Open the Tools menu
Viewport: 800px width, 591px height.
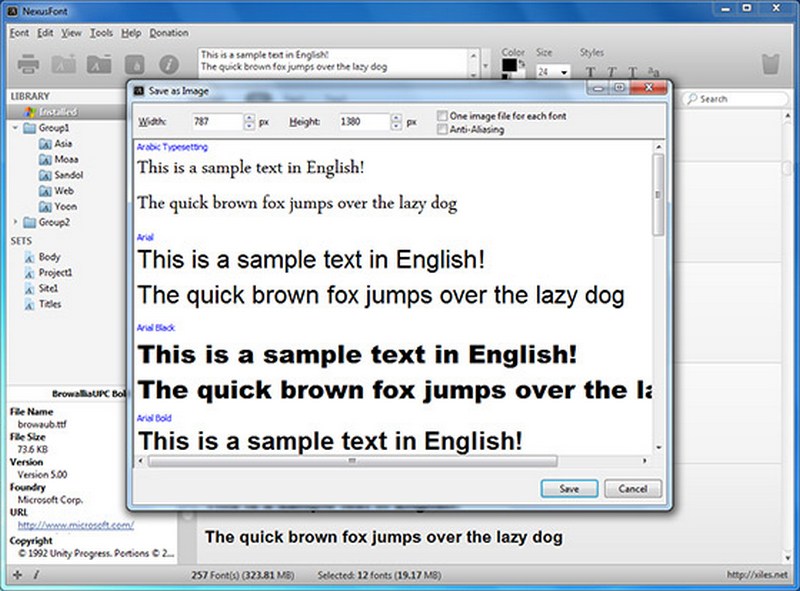101,33
